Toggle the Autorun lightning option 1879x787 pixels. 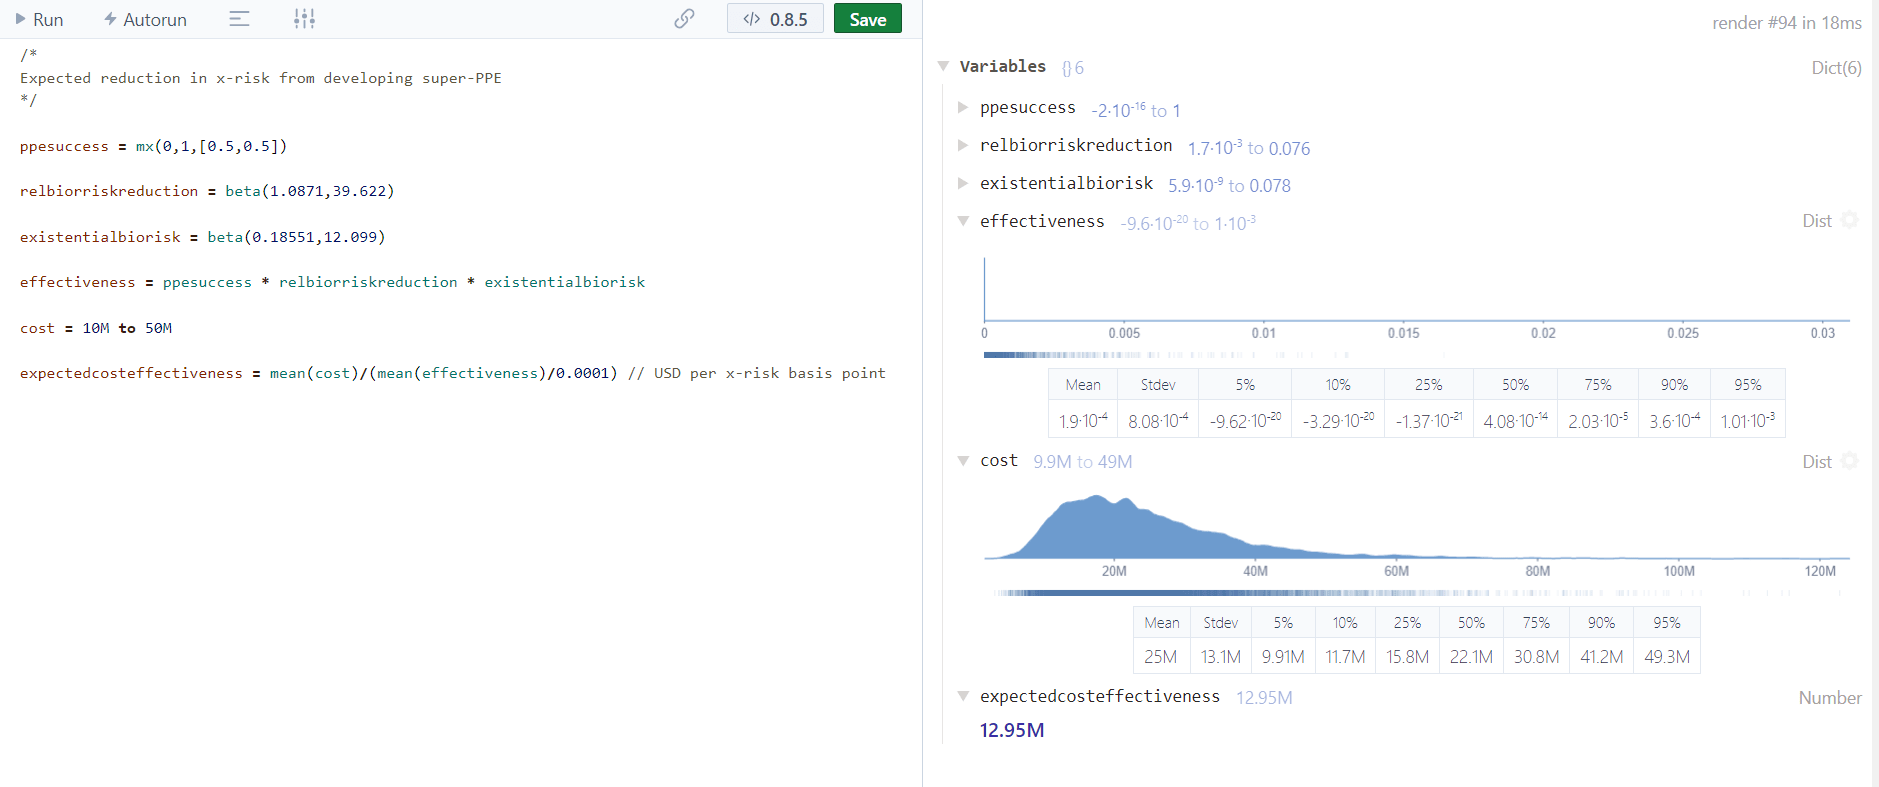point(110,19)
